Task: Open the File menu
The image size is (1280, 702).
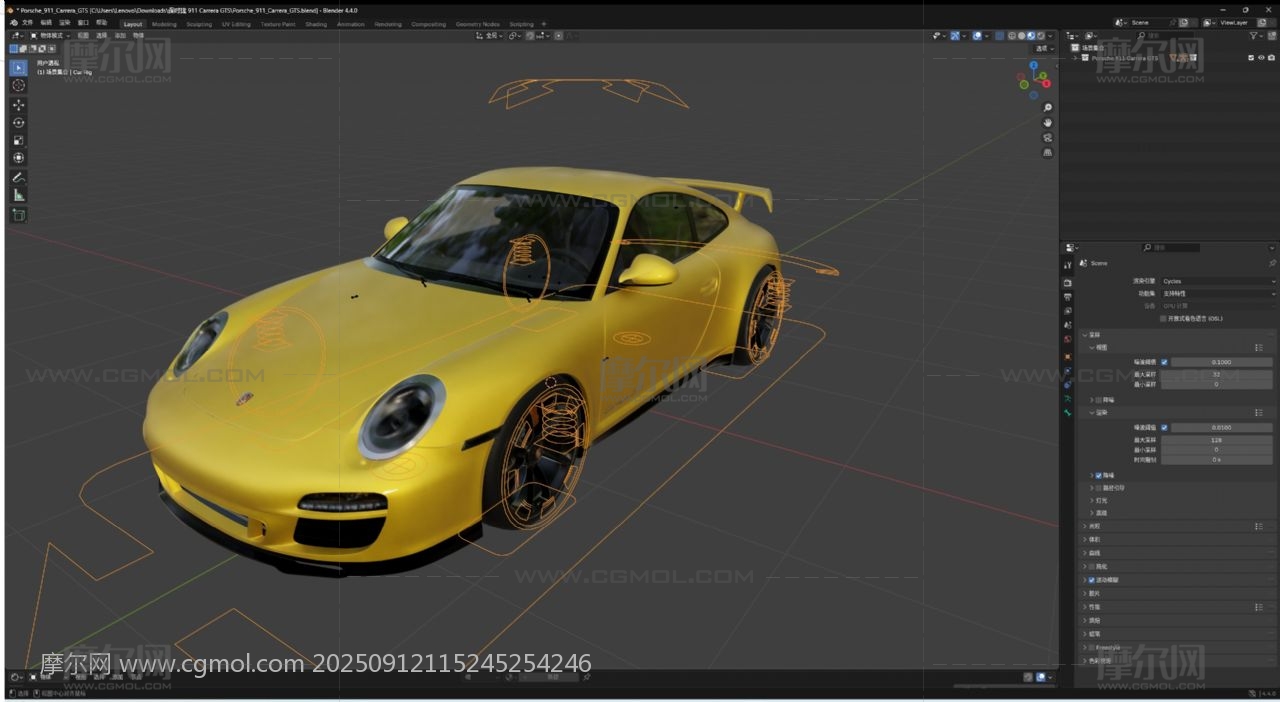Action: pyautogui.click(x=27, y=22)
